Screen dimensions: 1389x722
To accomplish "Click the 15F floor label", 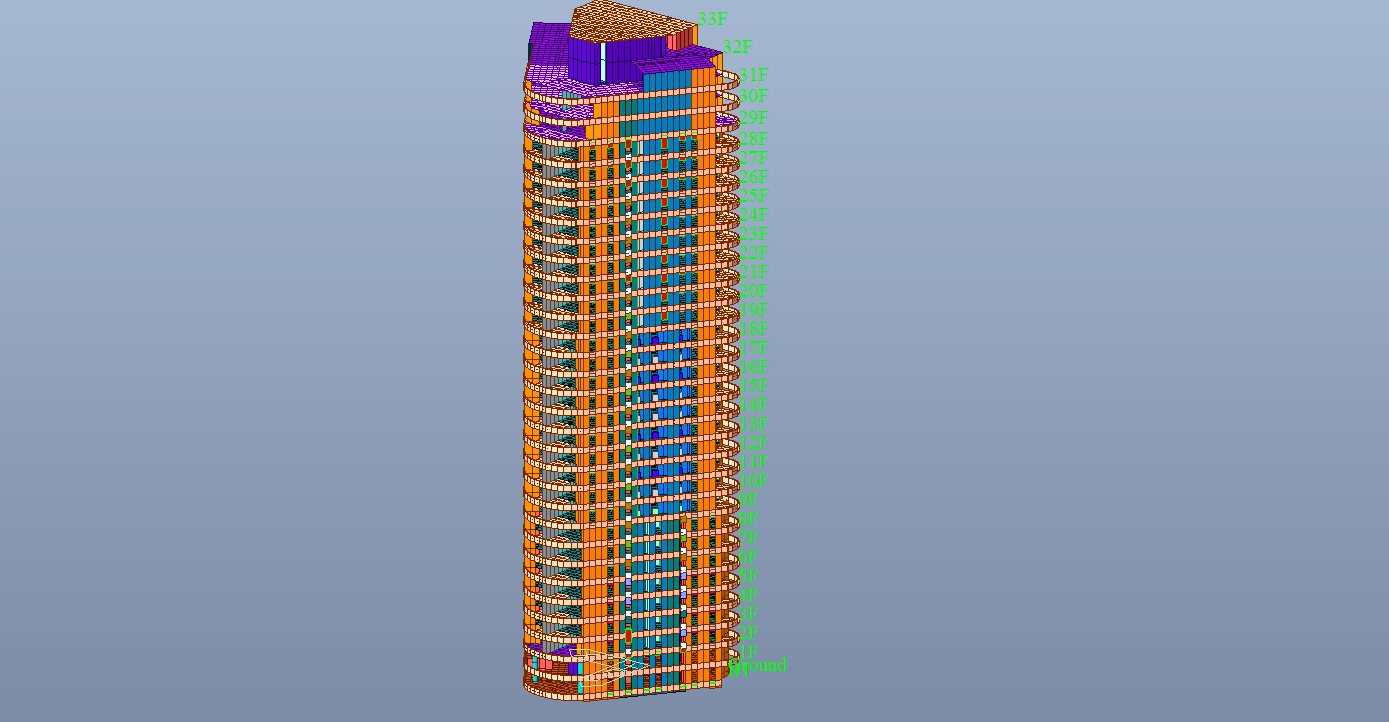I will 754,386.
